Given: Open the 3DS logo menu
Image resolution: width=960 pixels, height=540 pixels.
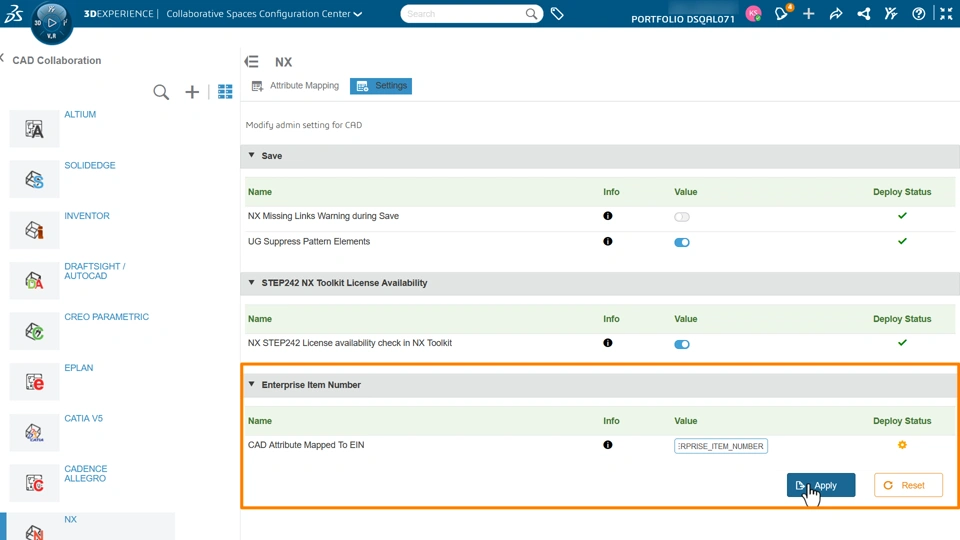Looking at the screenshot, I should 13,13.
